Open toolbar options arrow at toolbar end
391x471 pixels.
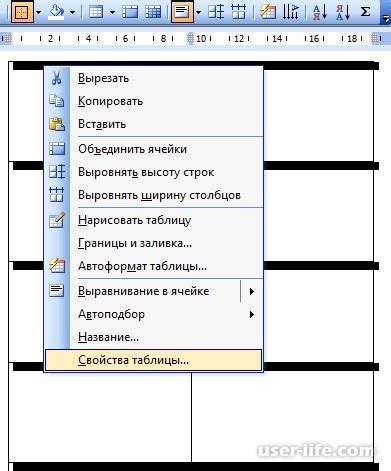[x=386, y=18]
